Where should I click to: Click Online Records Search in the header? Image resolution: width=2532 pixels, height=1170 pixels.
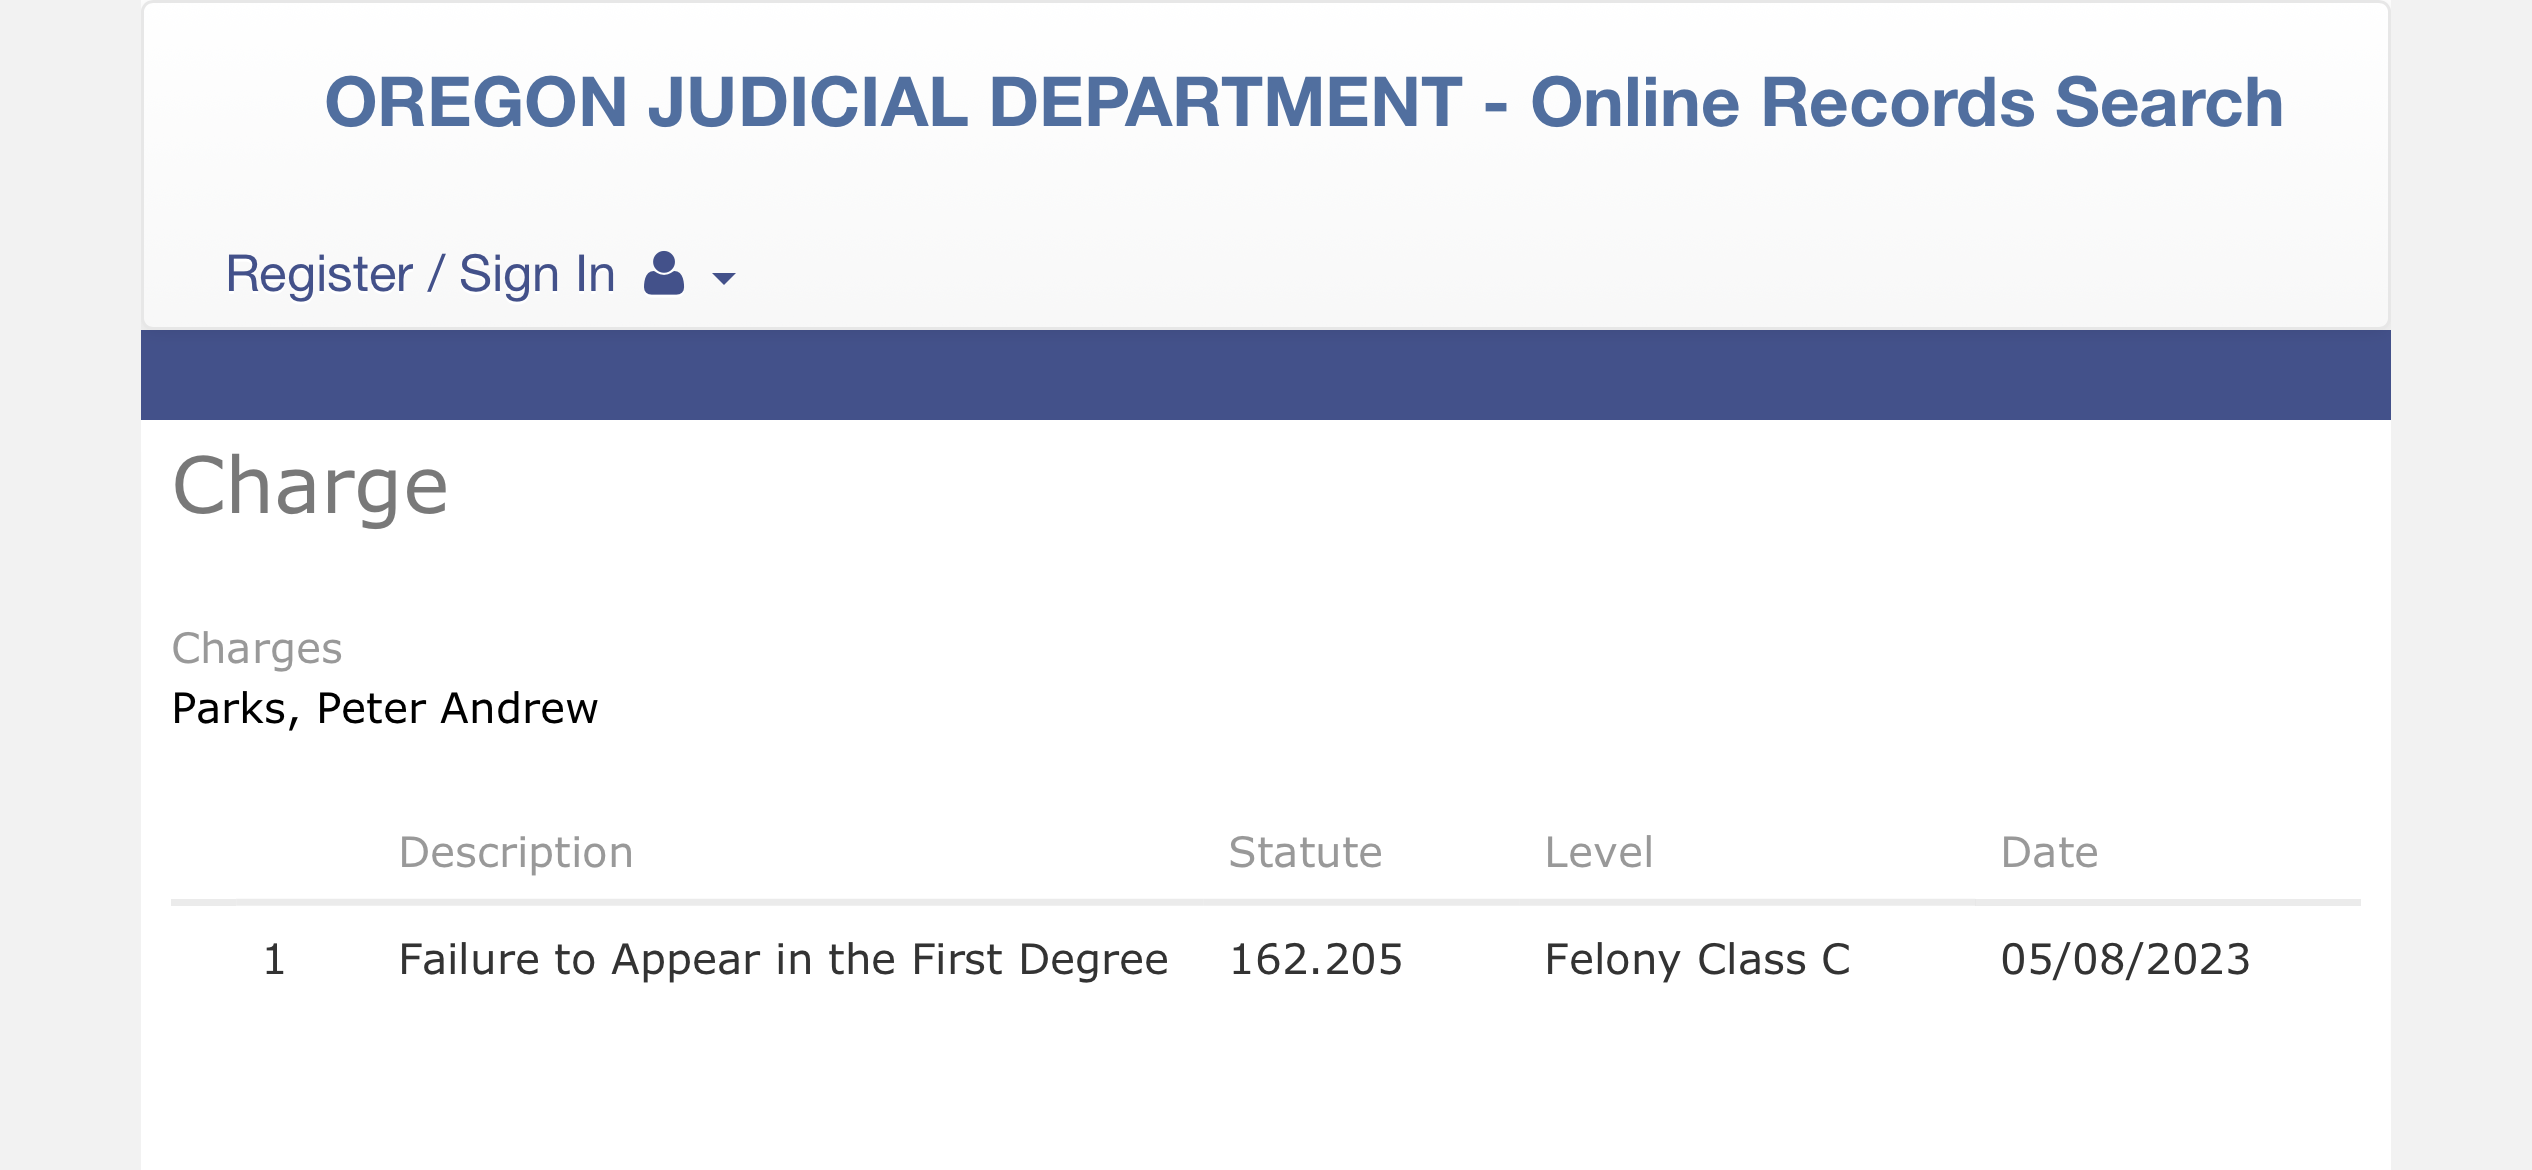coord(1907,103)
